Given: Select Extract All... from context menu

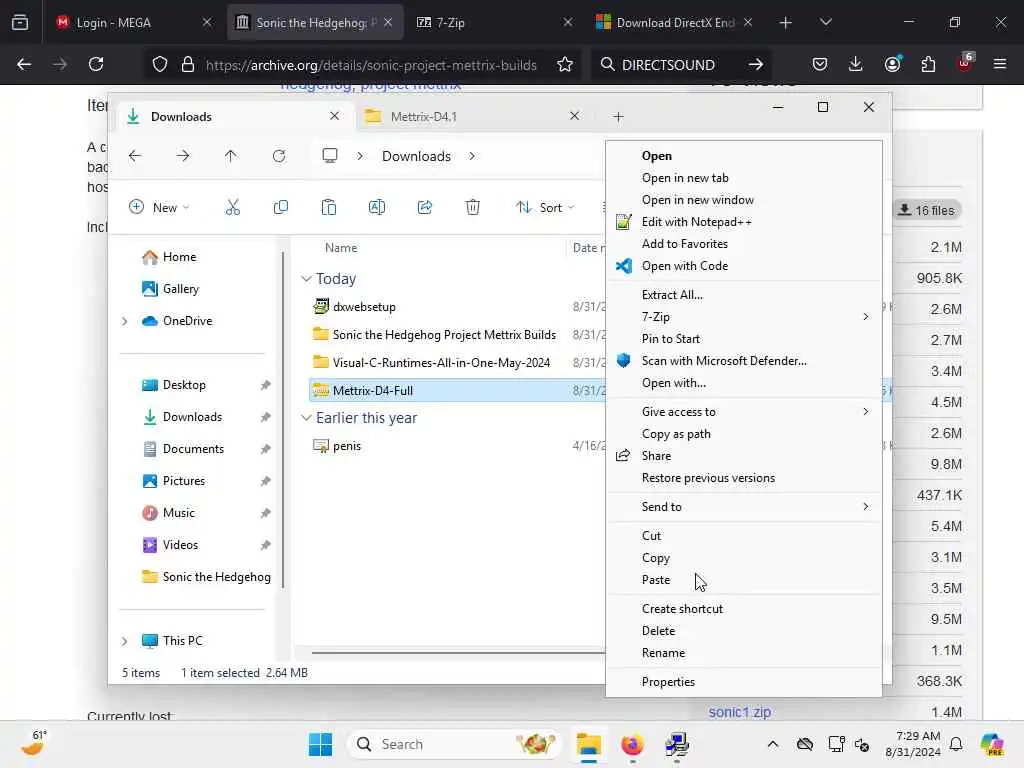Looking at the screenshot, I should coord(744,295).
